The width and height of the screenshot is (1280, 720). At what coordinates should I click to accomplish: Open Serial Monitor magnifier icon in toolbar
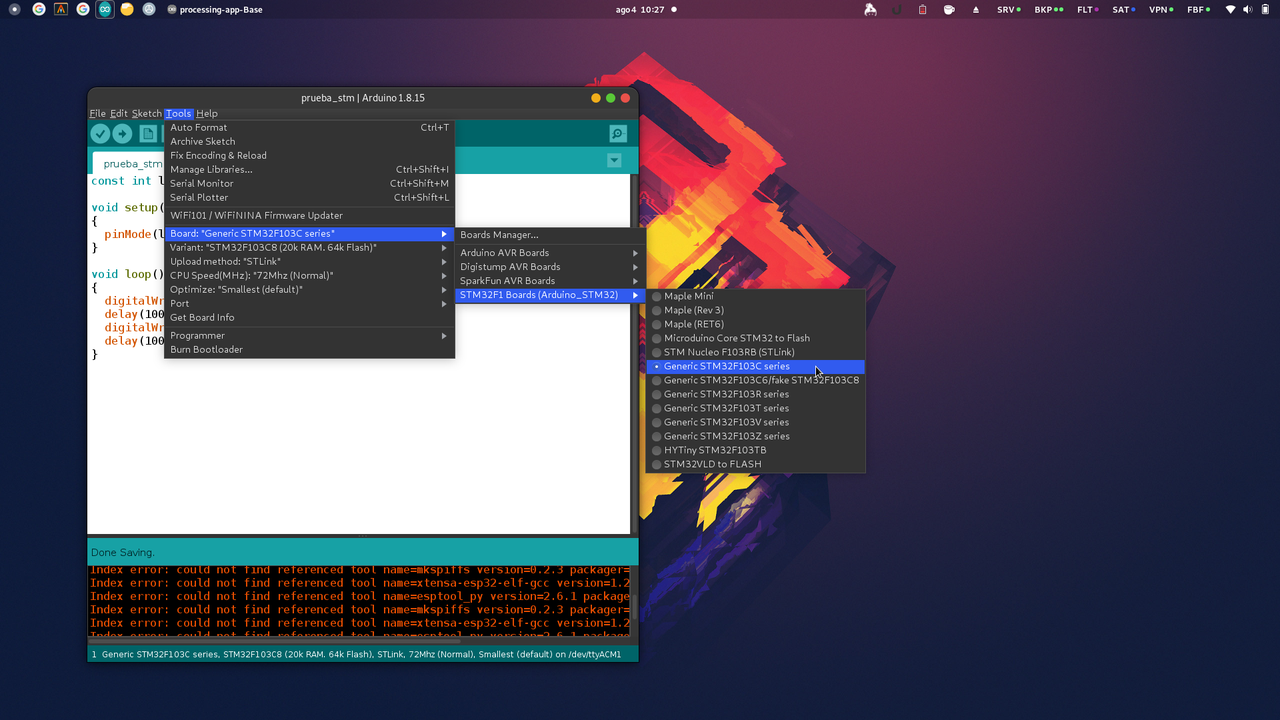[618, 134]
